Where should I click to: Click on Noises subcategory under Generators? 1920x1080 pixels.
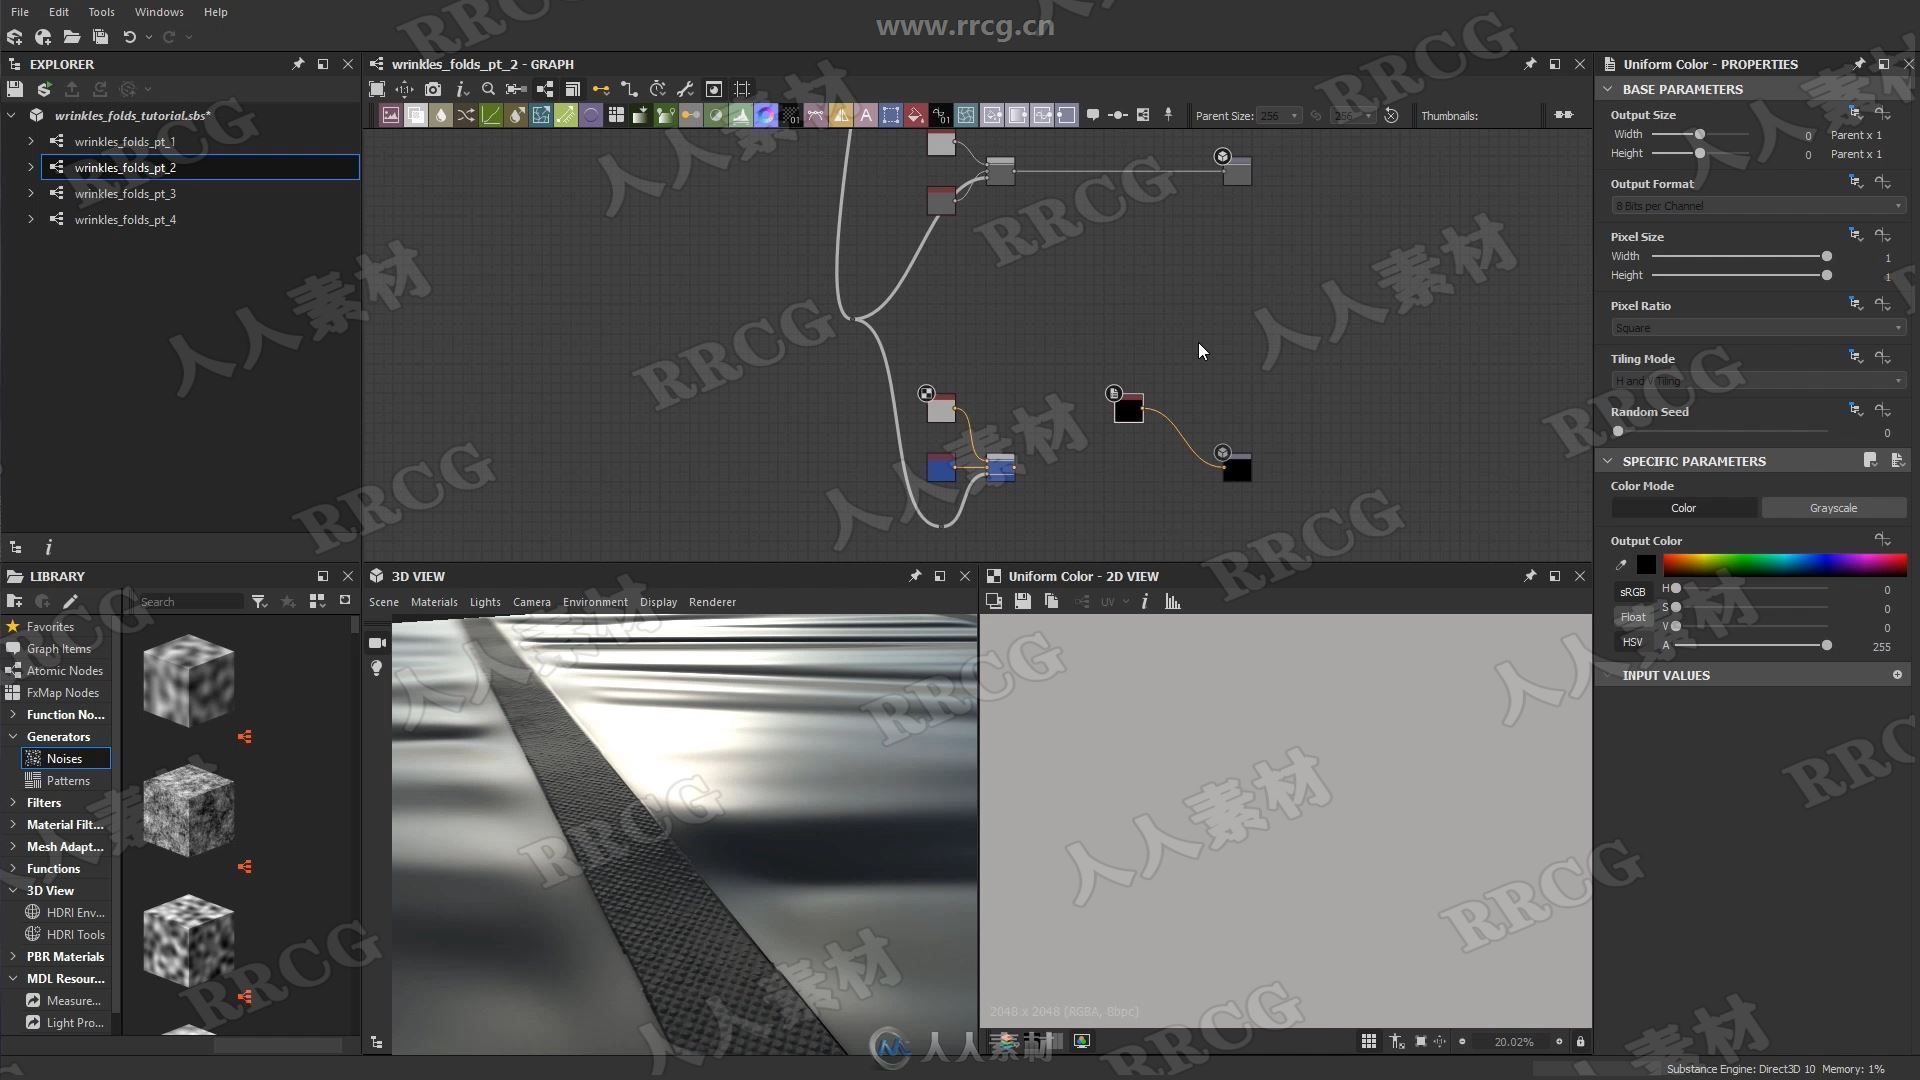[63, 758]
